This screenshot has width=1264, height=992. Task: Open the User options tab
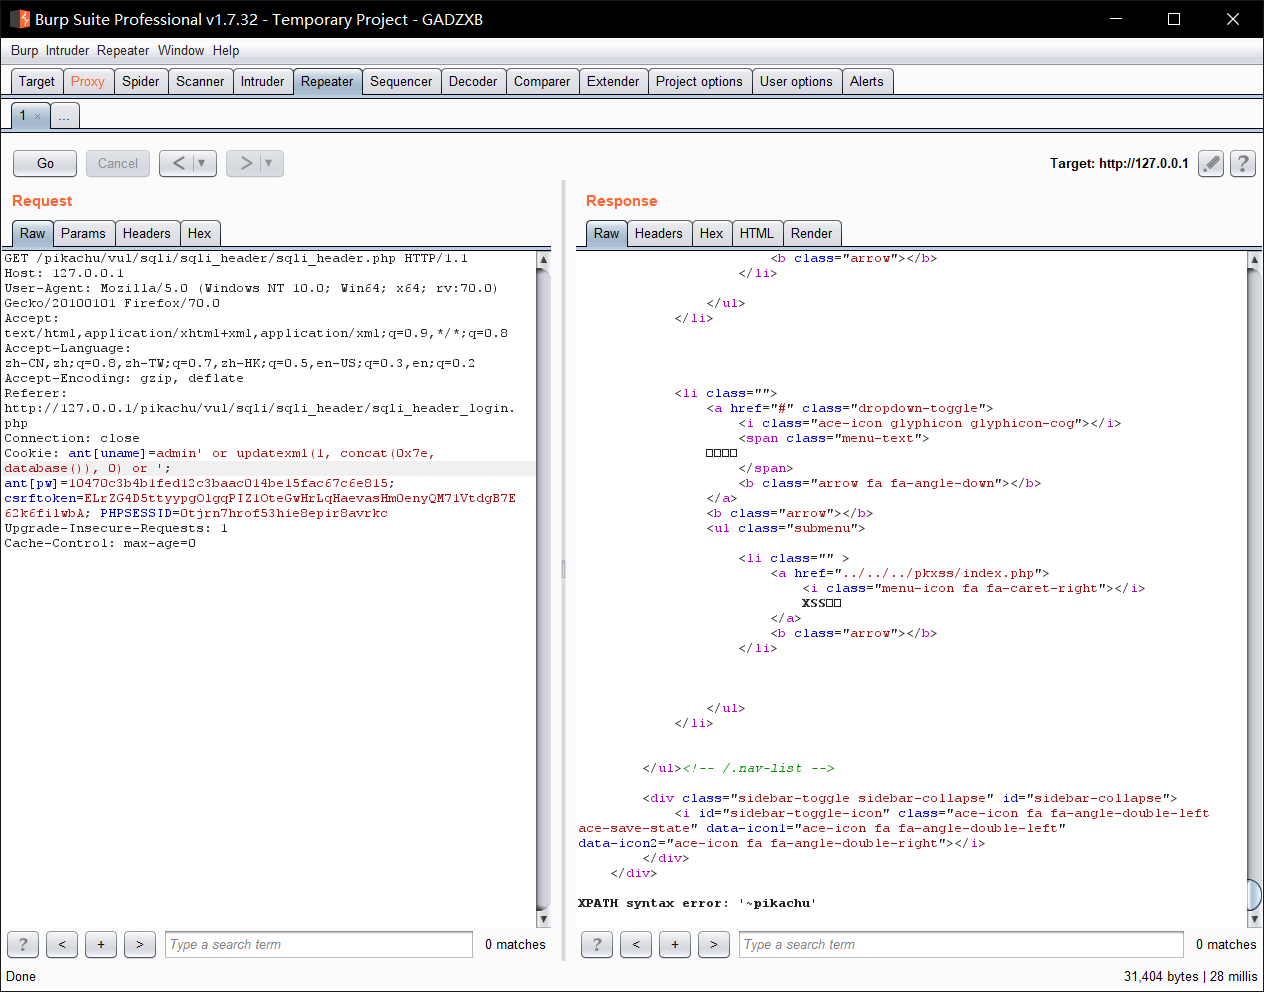pos(796,82)
